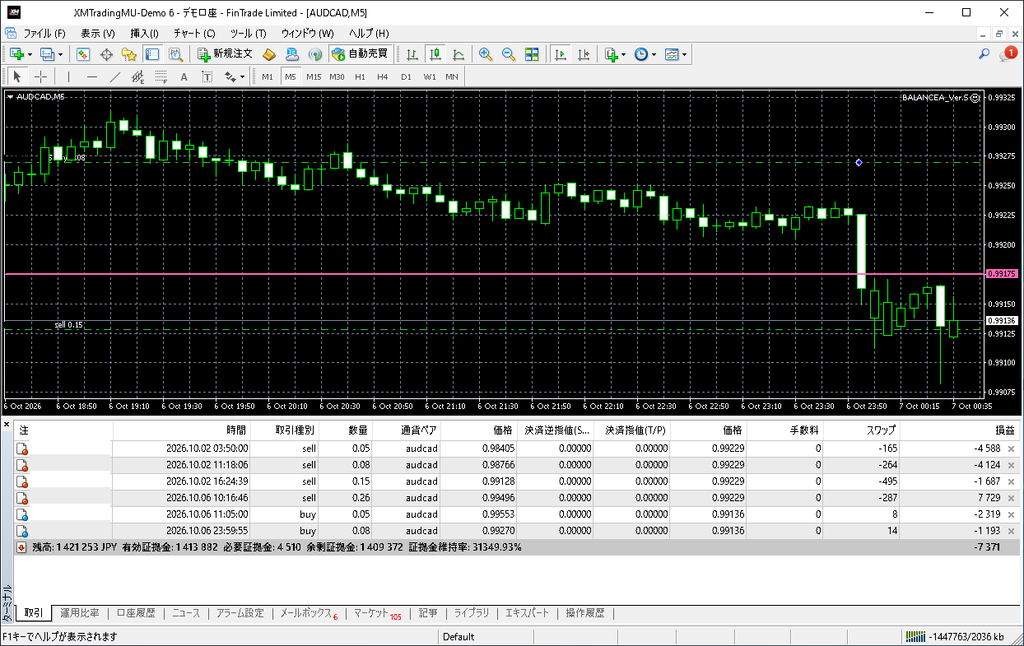Switch chart to line chart mode
This screenshot has height=646, width=1024.
(458, 55)
